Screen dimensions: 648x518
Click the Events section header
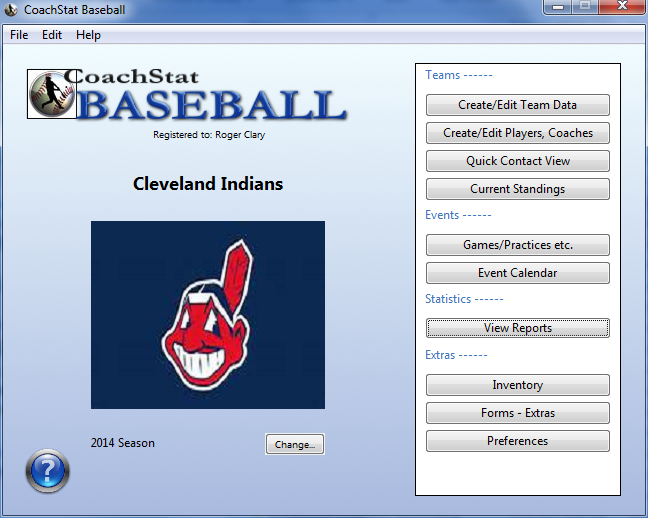[458, 215]
